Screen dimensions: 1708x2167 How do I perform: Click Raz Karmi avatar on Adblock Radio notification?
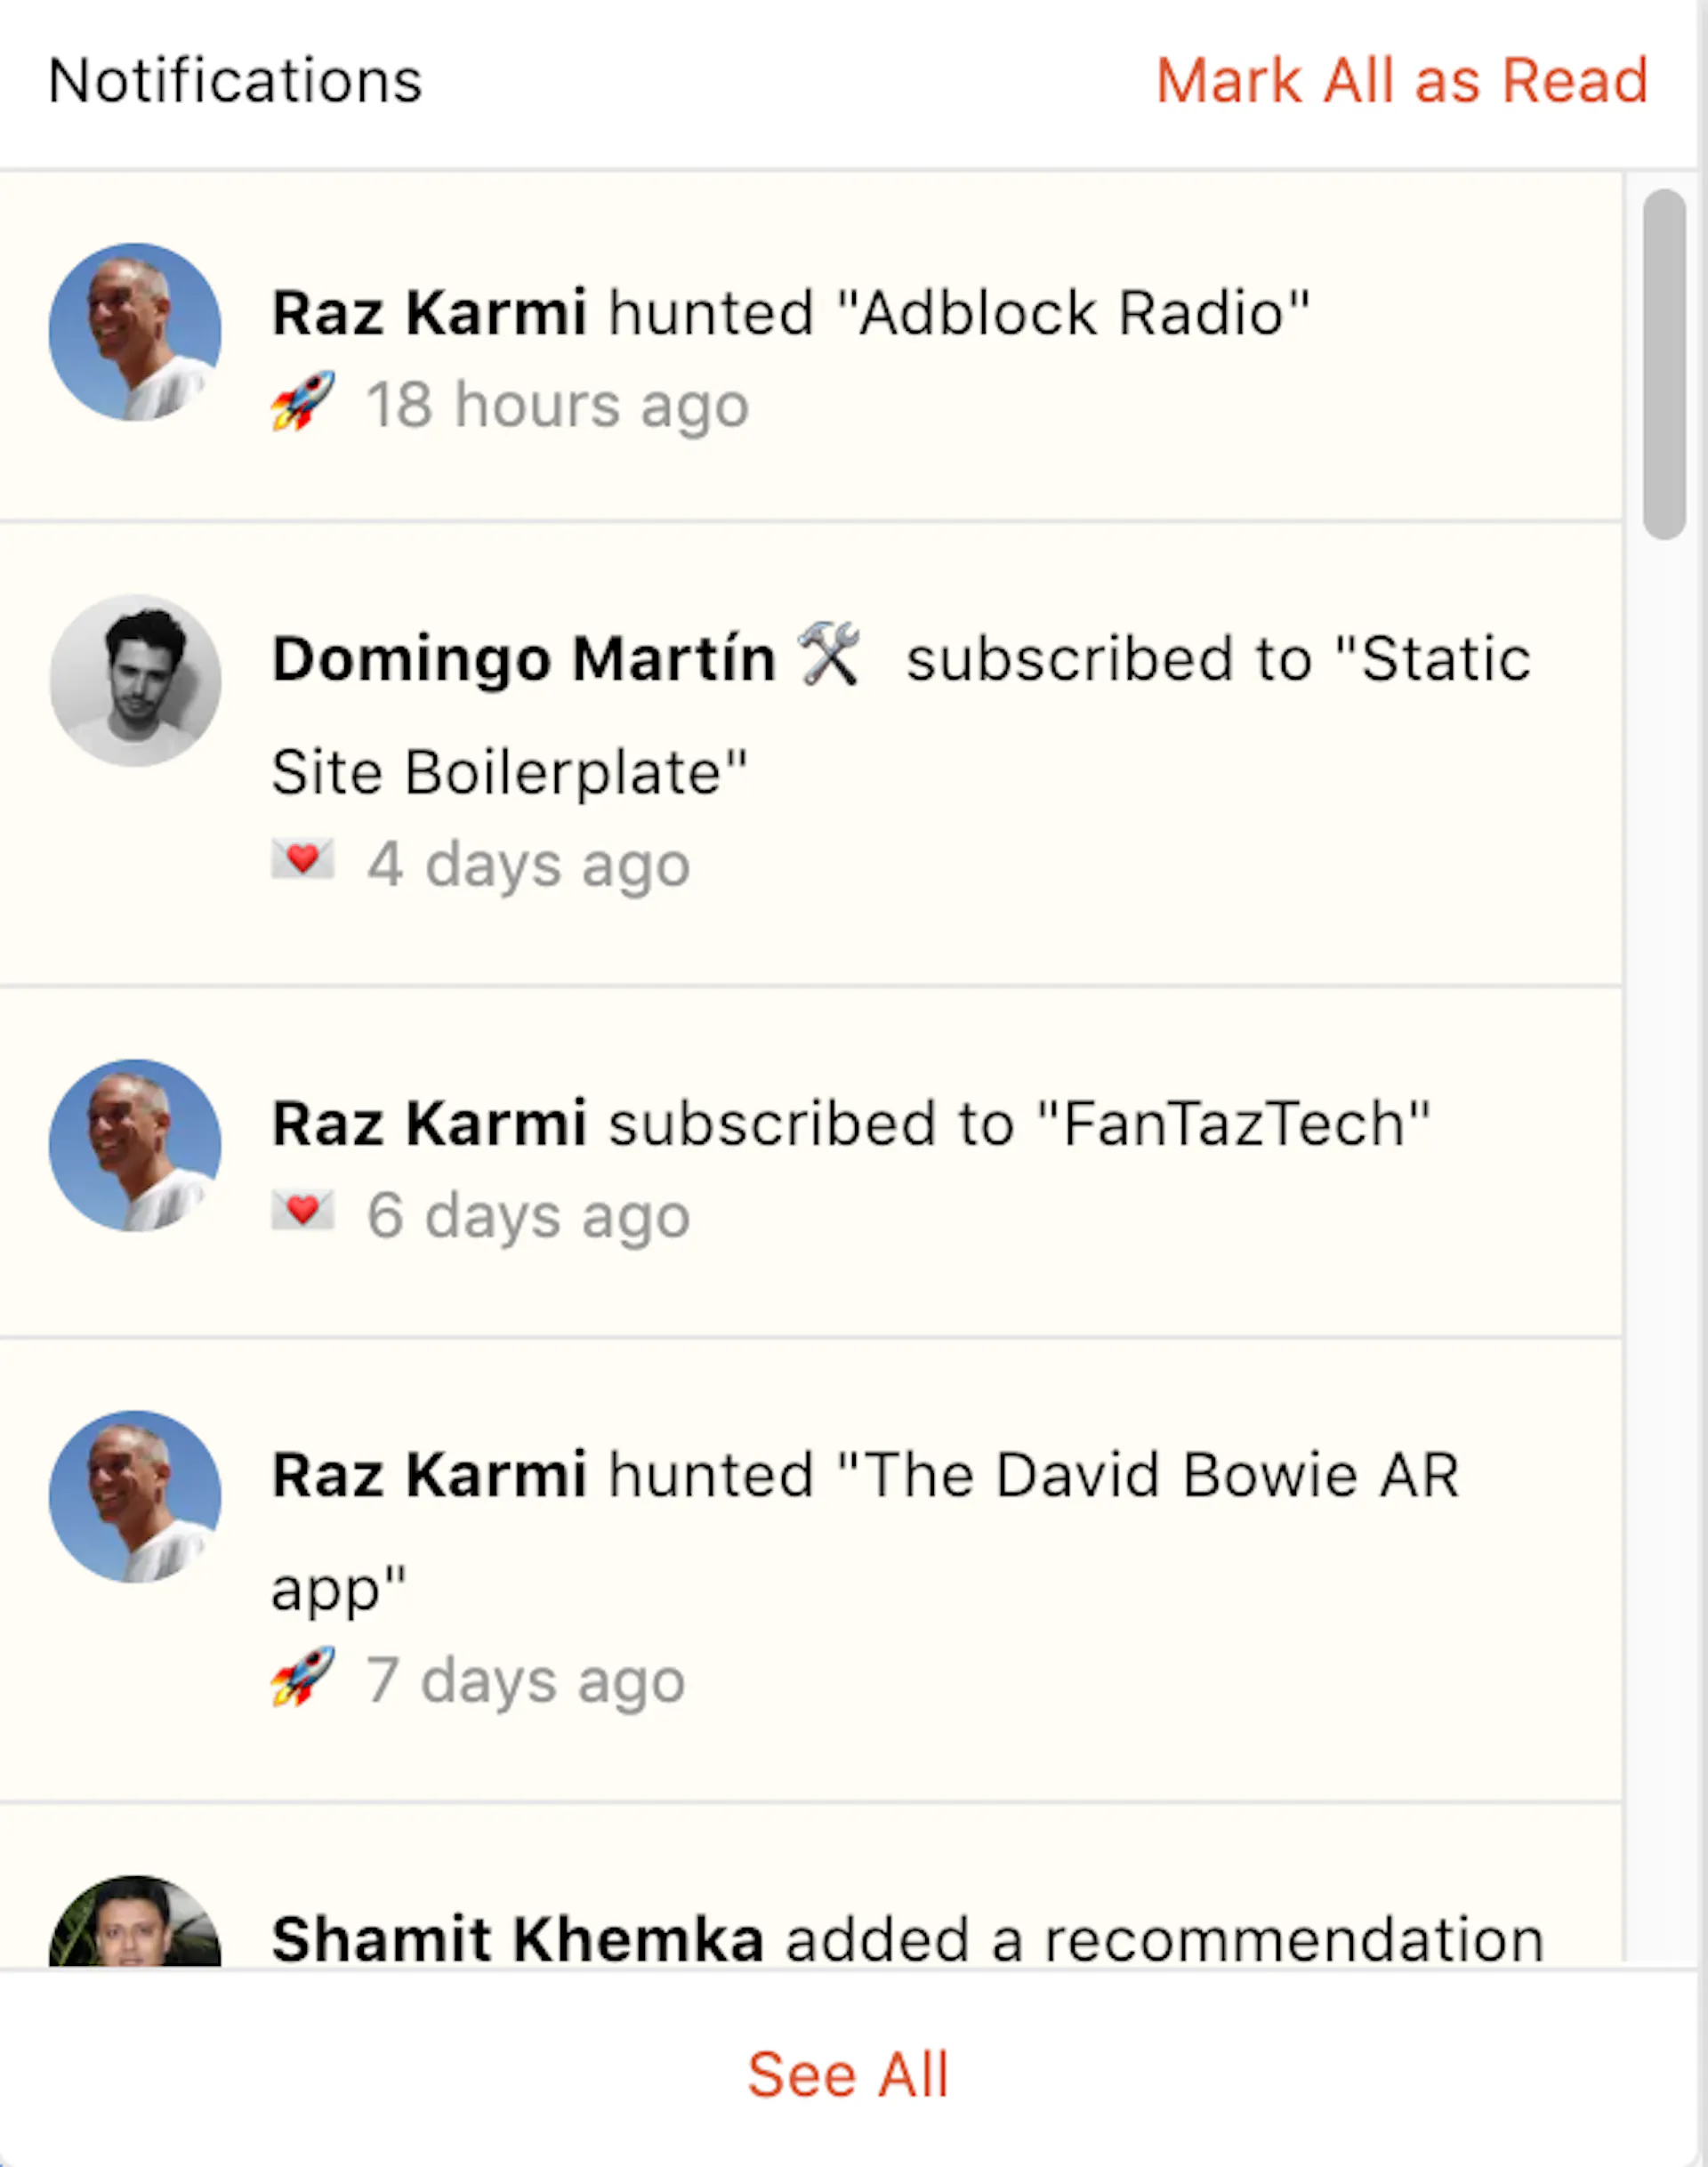135,331
